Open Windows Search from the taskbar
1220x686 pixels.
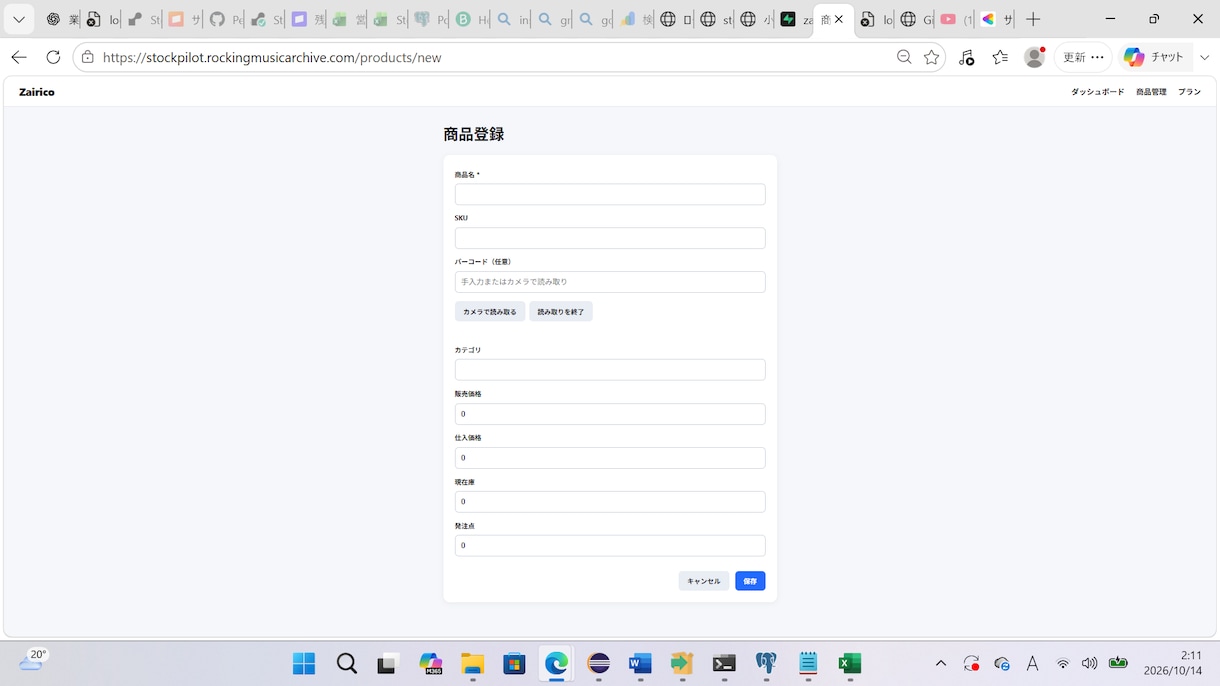[x=346, y=663]
